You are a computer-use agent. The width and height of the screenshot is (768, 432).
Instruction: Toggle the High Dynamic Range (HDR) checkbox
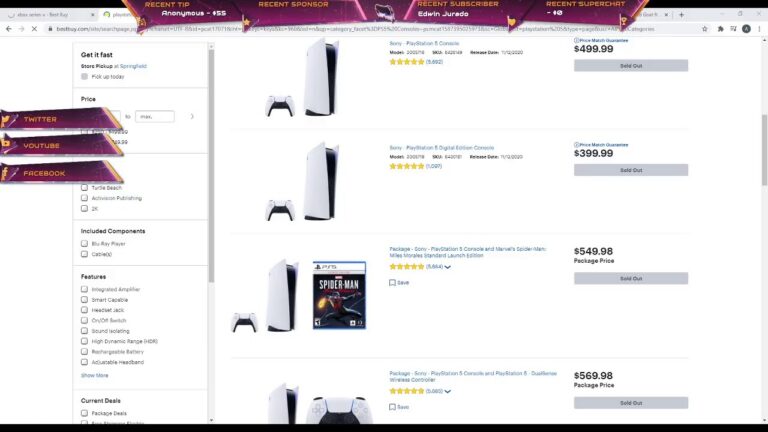coord(84,341)
